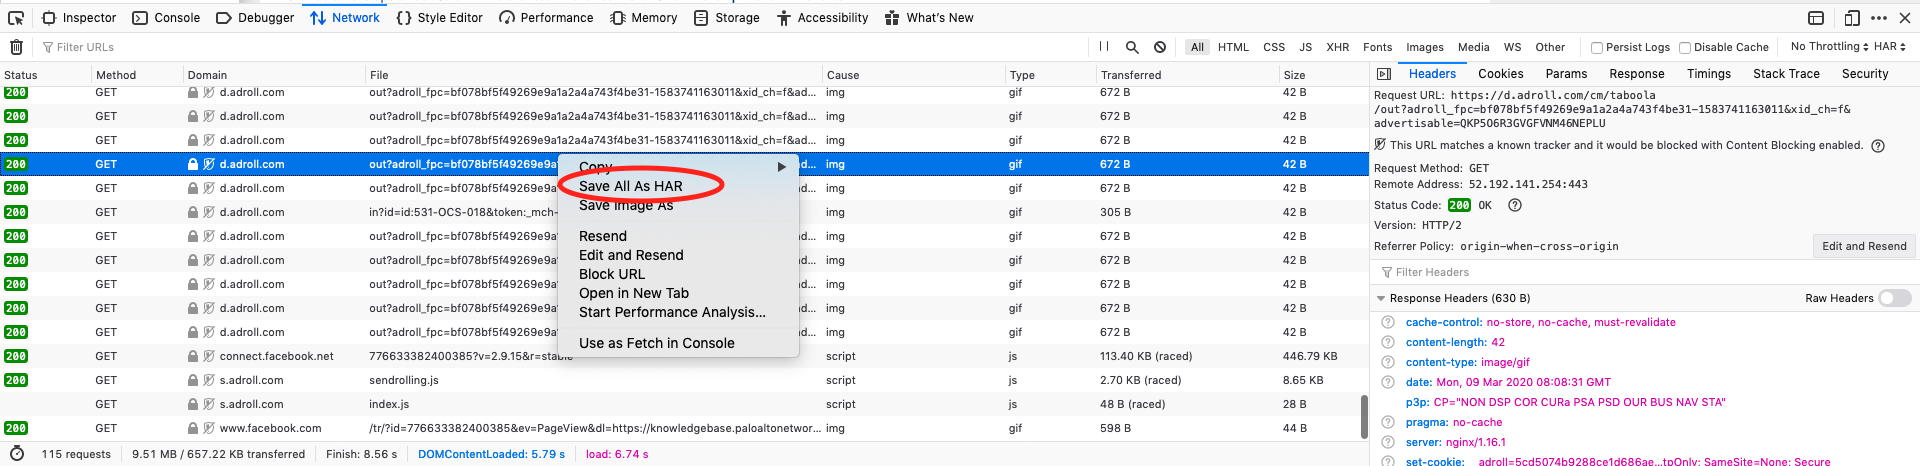The height and width of the screenshot is (466, 1920).
Task: Filter requests by Images
Action: click(1425, 47)
